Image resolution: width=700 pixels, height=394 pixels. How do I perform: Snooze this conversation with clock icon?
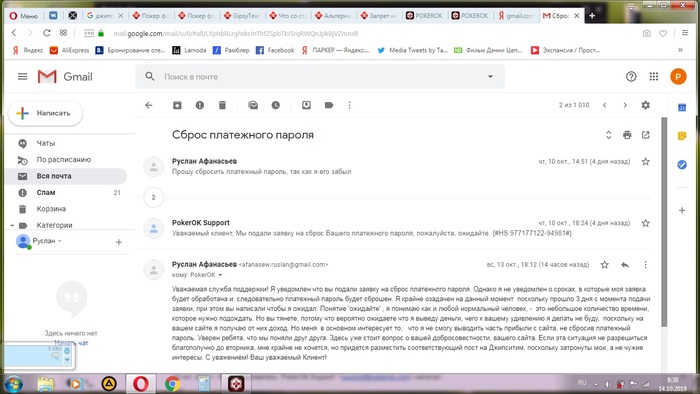(x=275, y=105)
